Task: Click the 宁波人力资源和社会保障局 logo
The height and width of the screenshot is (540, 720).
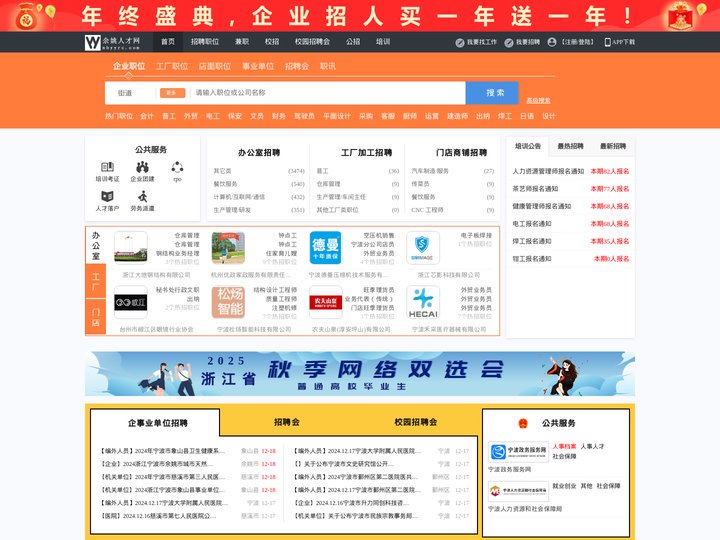Action: 518,491
